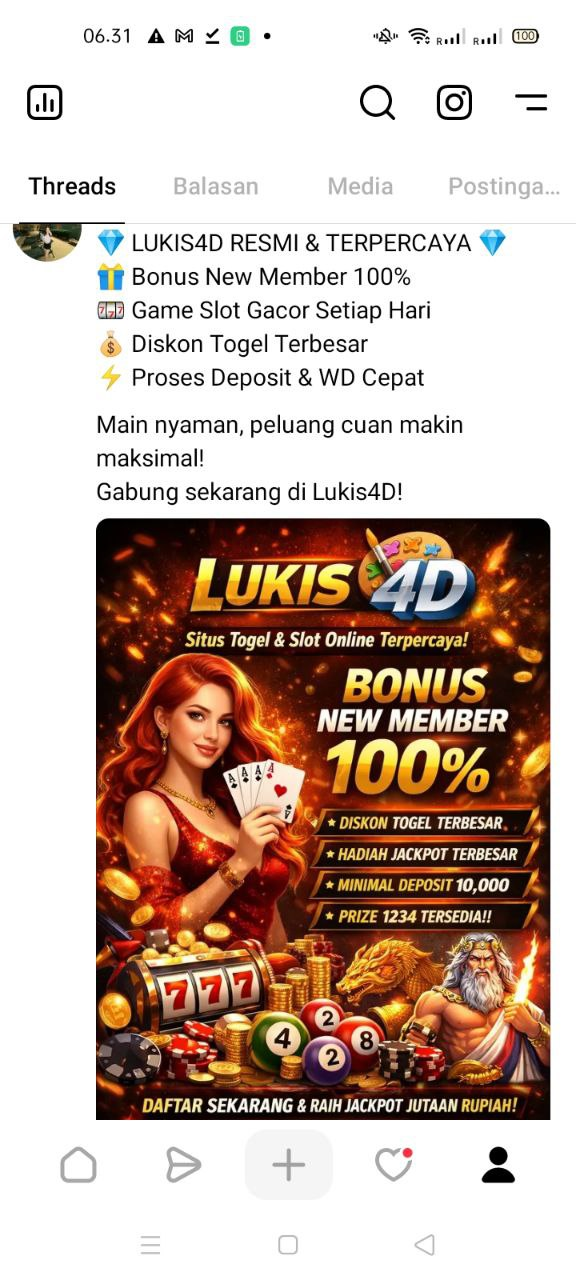Switch to the Media tab
Screen dimensions: 576x1280
click(360, 186)
